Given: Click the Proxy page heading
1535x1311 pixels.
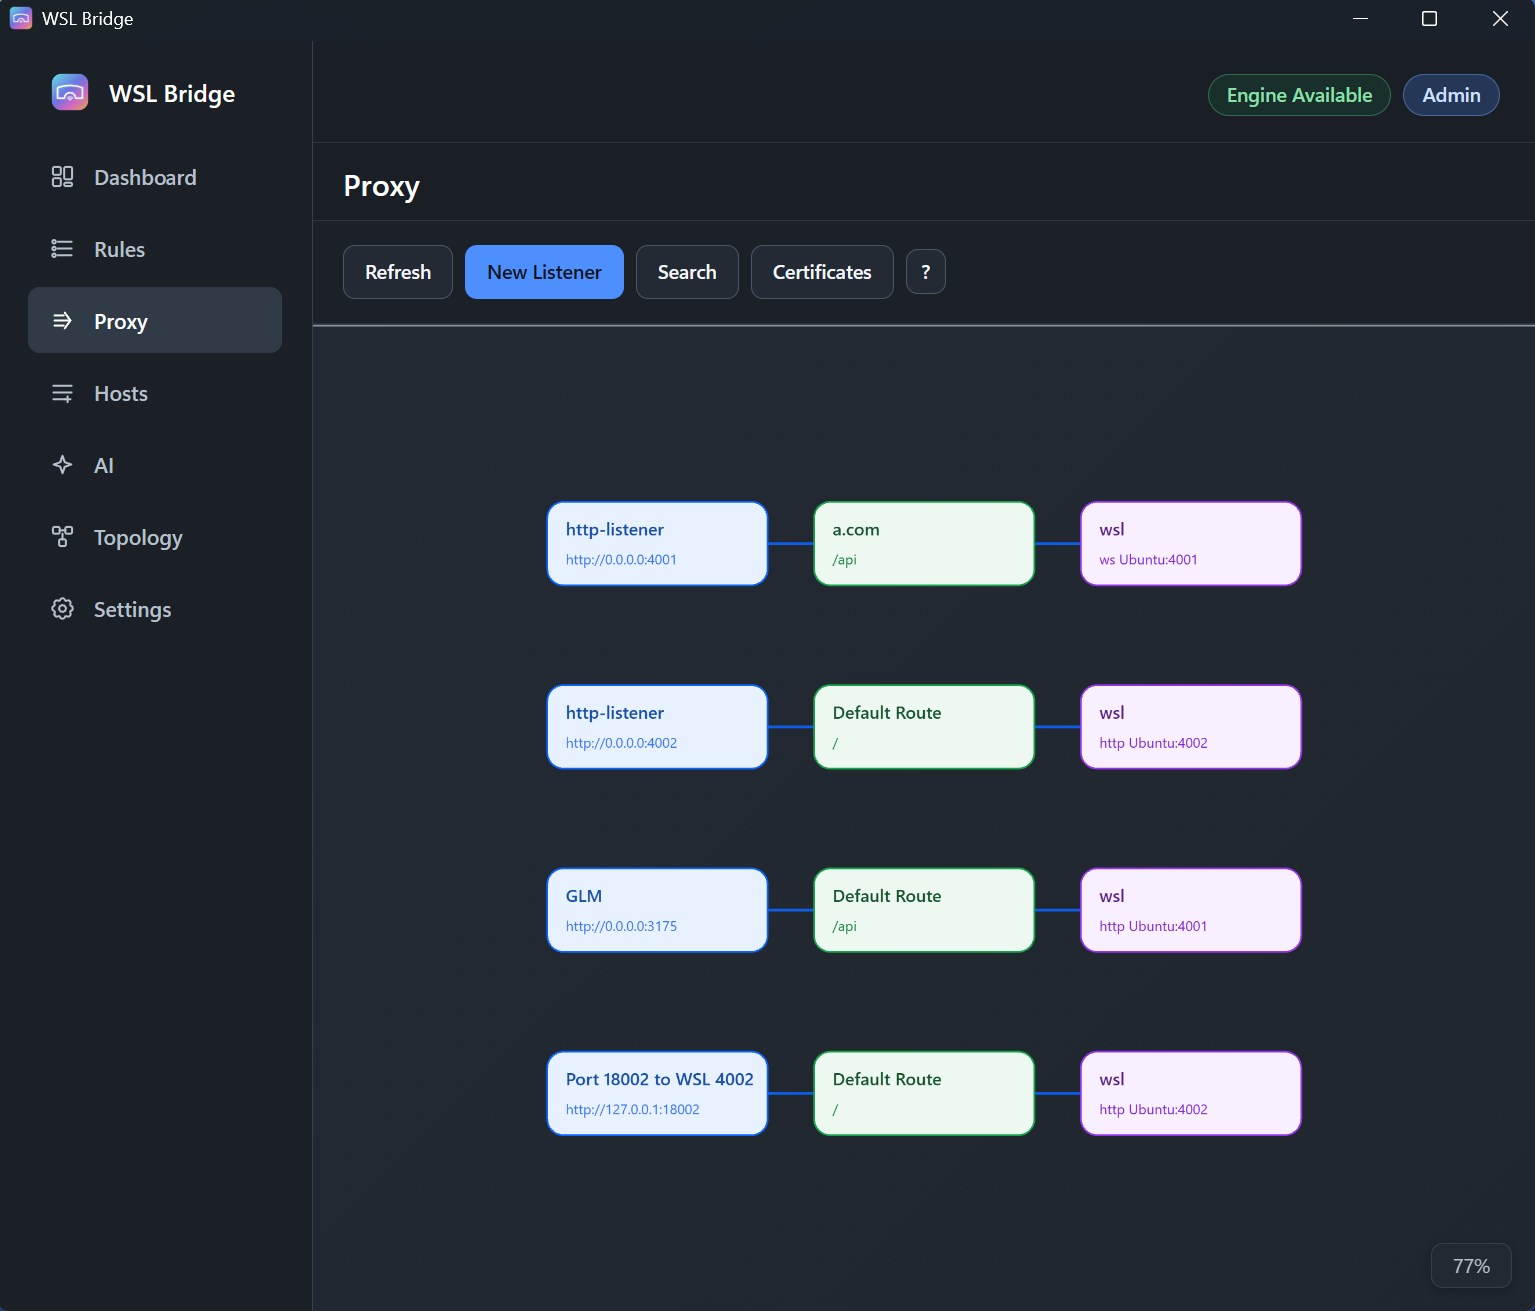Looking at the screenshot, I should pos(381,186).
